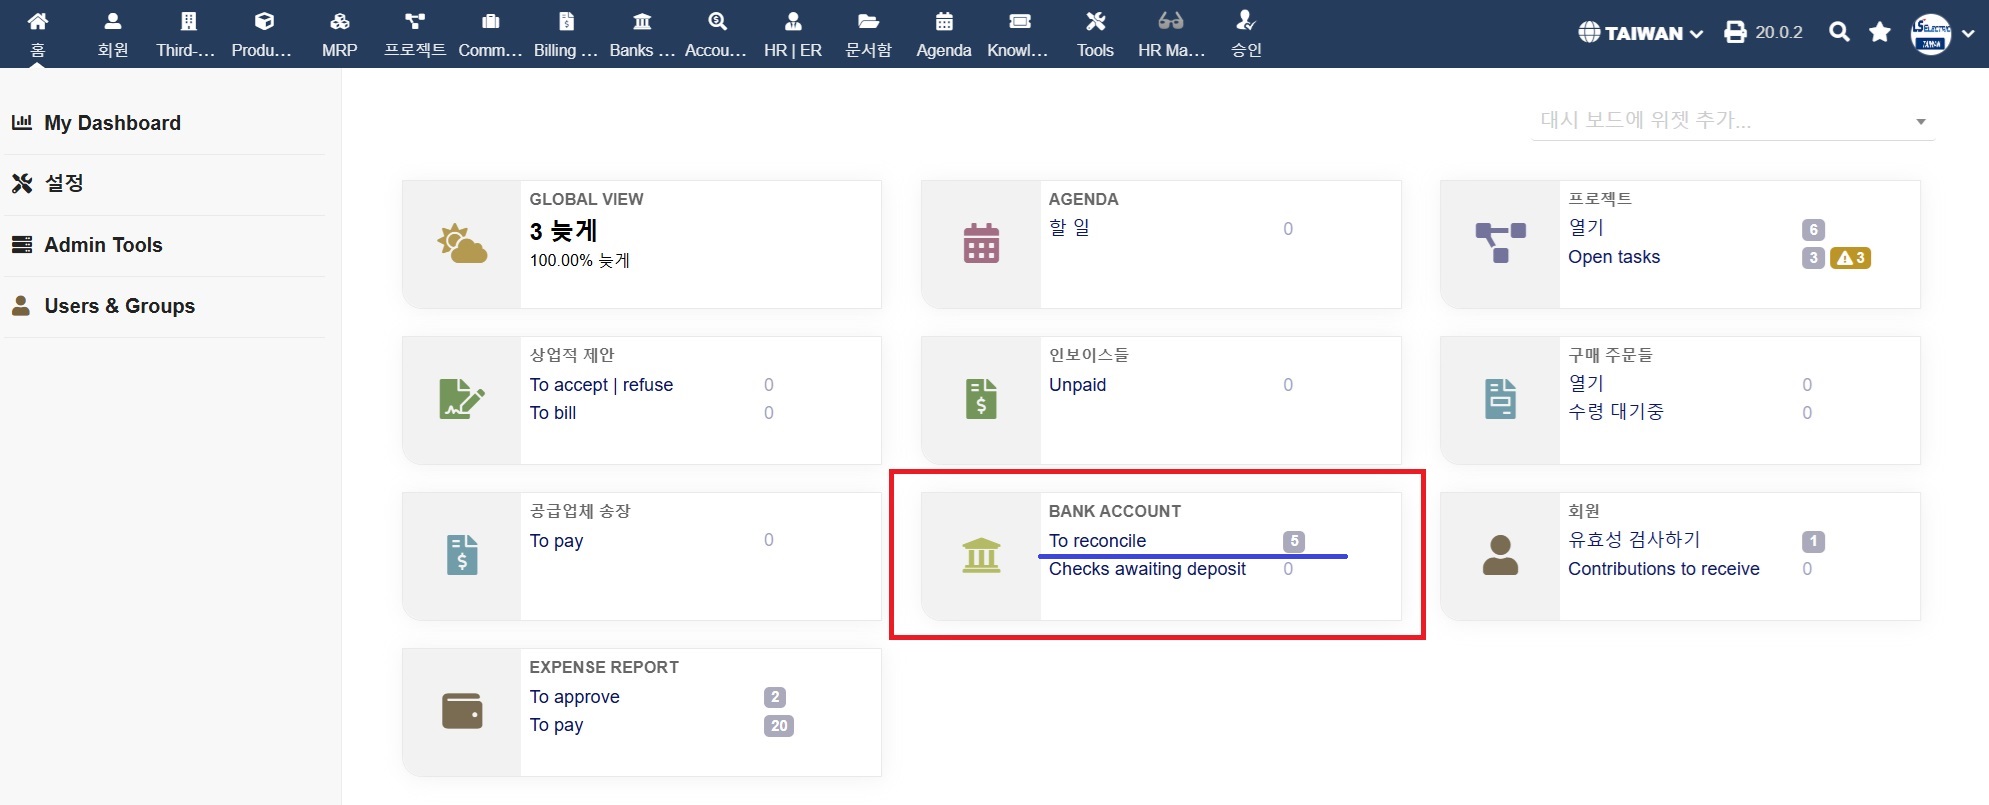Open the MRP module icon
1989x805 pixels.
(x=339, y=22)
